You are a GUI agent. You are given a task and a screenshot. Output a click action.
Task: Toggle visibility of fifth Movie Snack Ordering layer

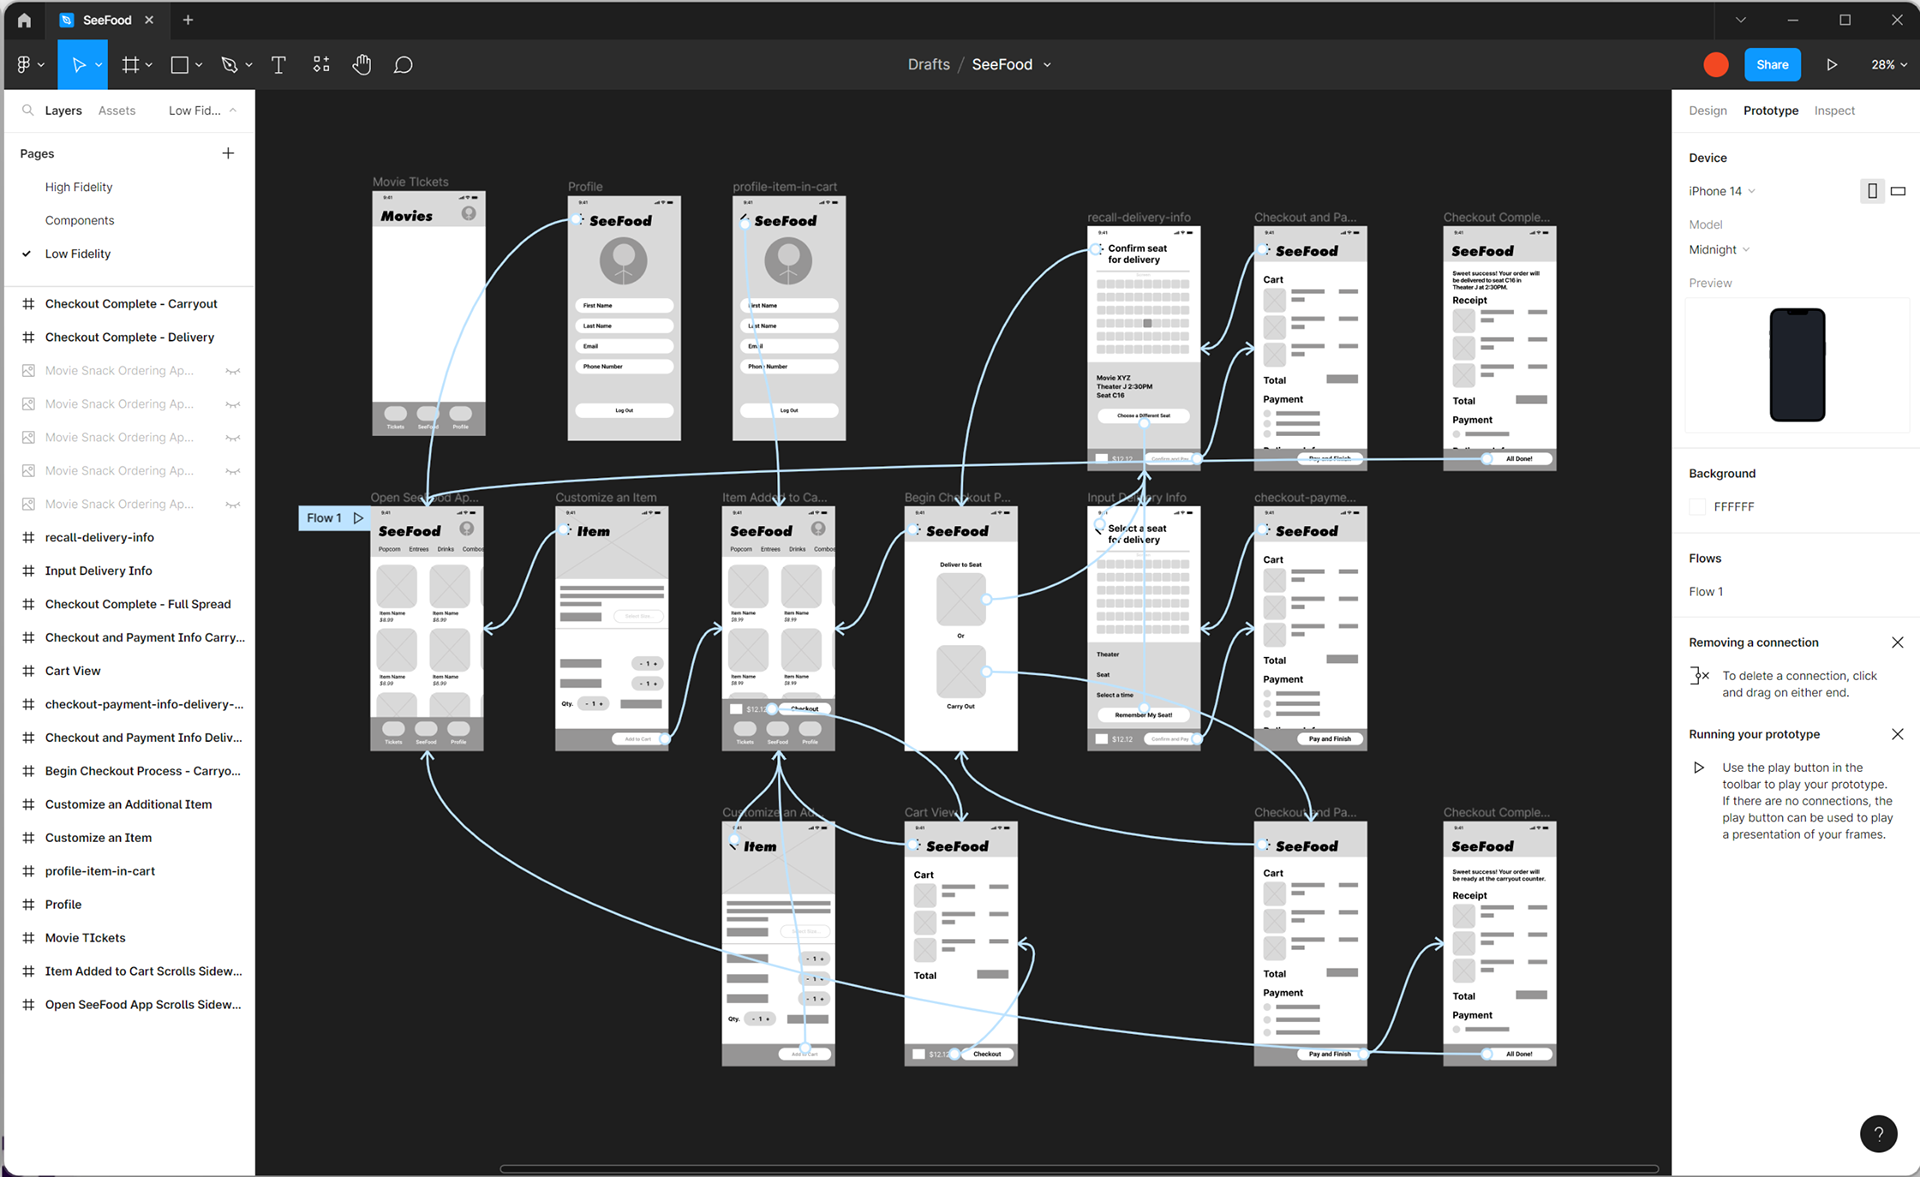(233, 505)
